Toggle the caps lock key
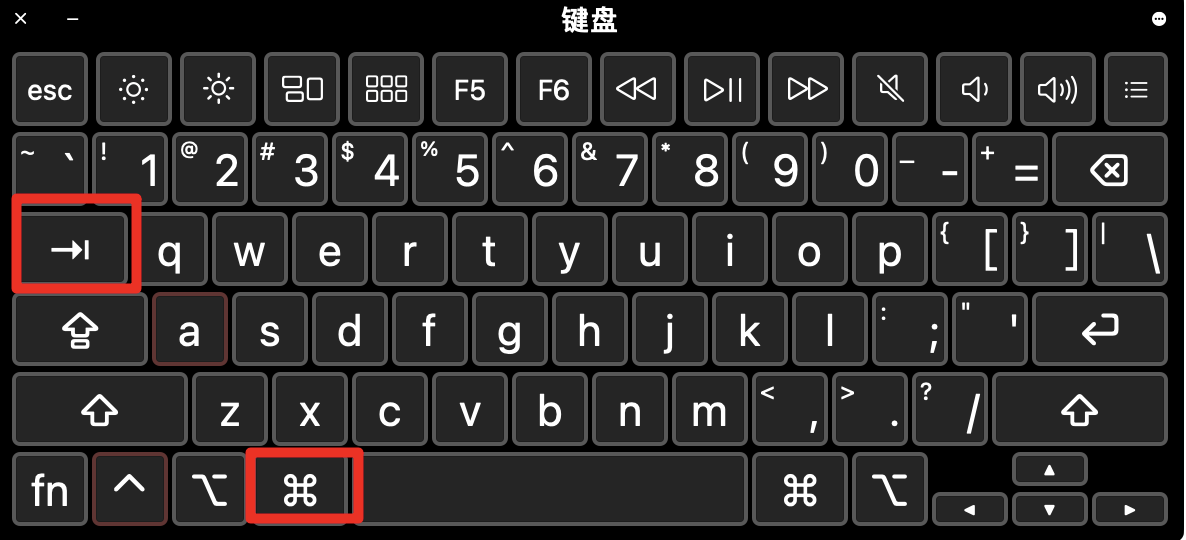Screen dimensions: 1186x540 (80, 329)
